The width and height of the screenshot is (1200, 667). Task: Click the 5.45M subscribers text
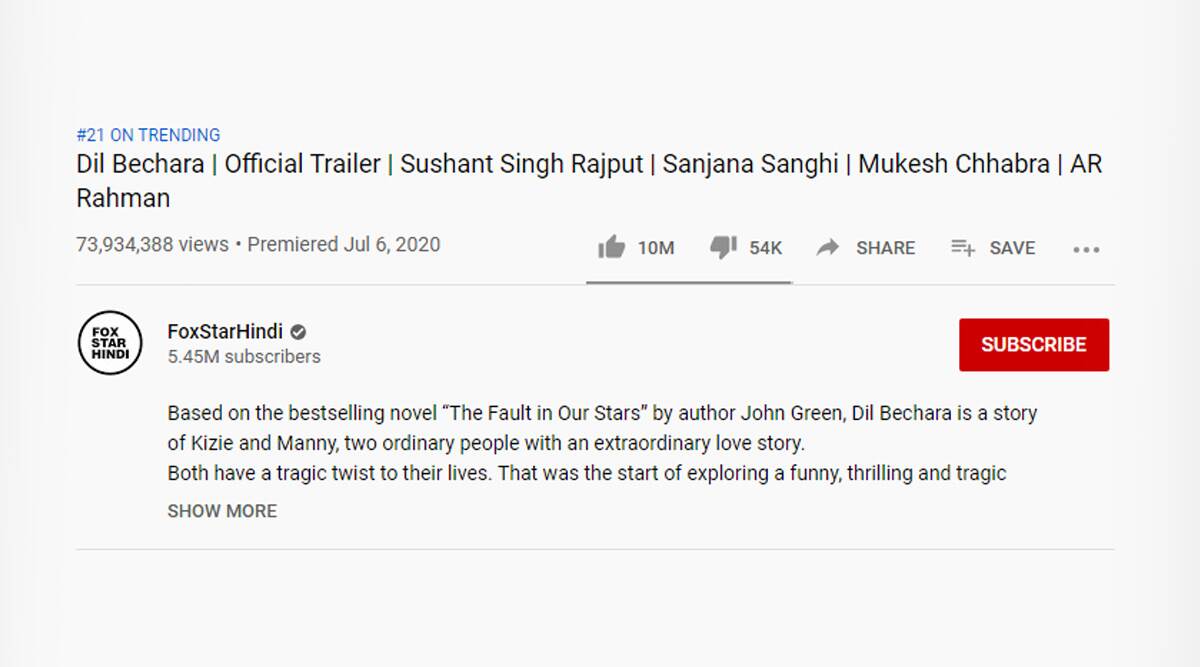coord(244,357)
